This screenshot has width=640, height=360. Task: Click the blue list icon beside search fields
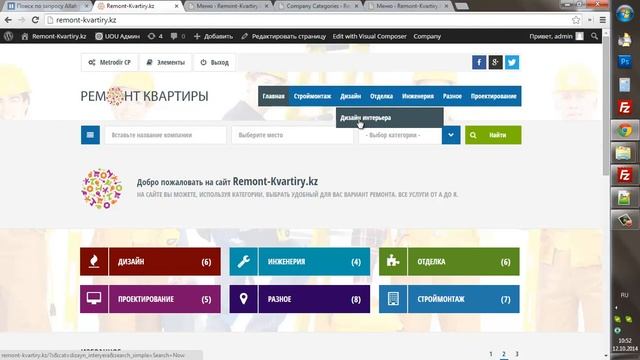pos(90,135)
